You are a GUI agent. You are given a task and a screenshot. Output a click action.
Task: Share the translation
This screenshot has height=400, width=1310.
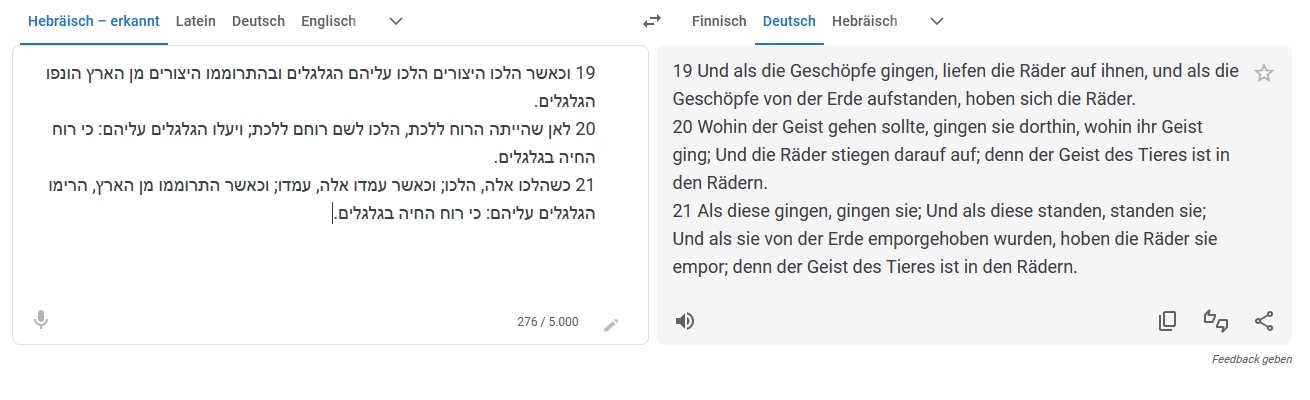1264,321
